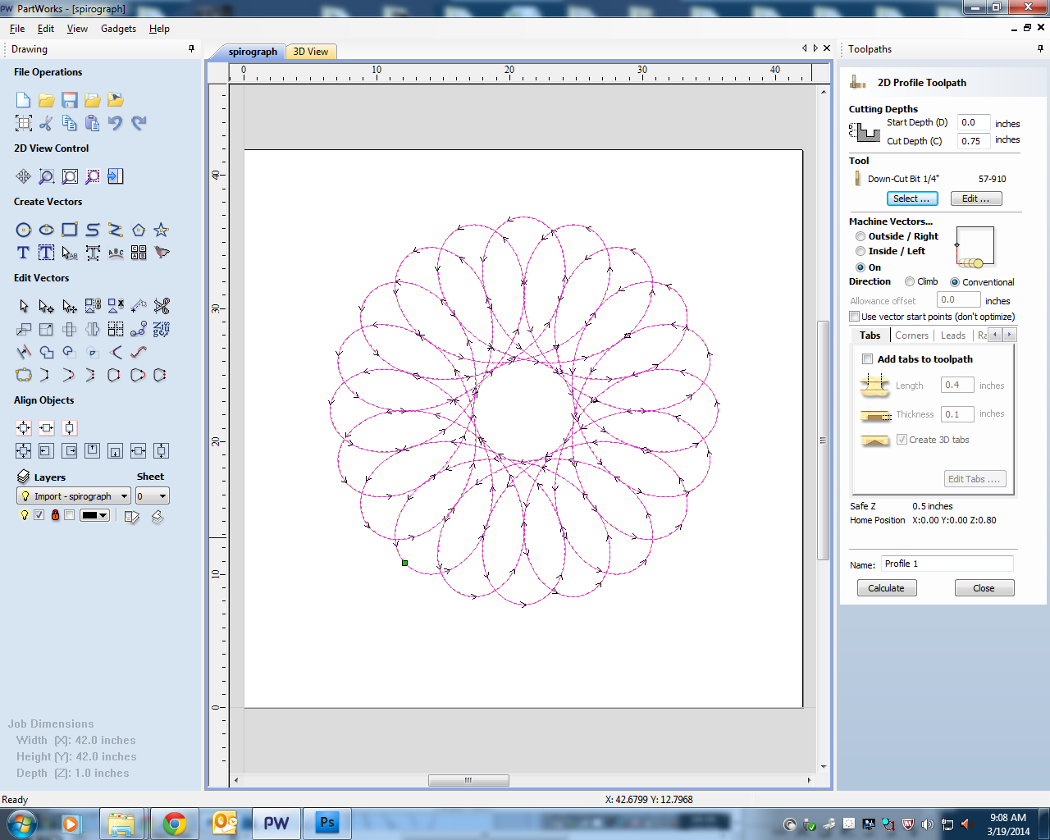This screenshot has height=840, width=1050.
Task: Select the Draw Star tool
Action: tap(161, 230)
